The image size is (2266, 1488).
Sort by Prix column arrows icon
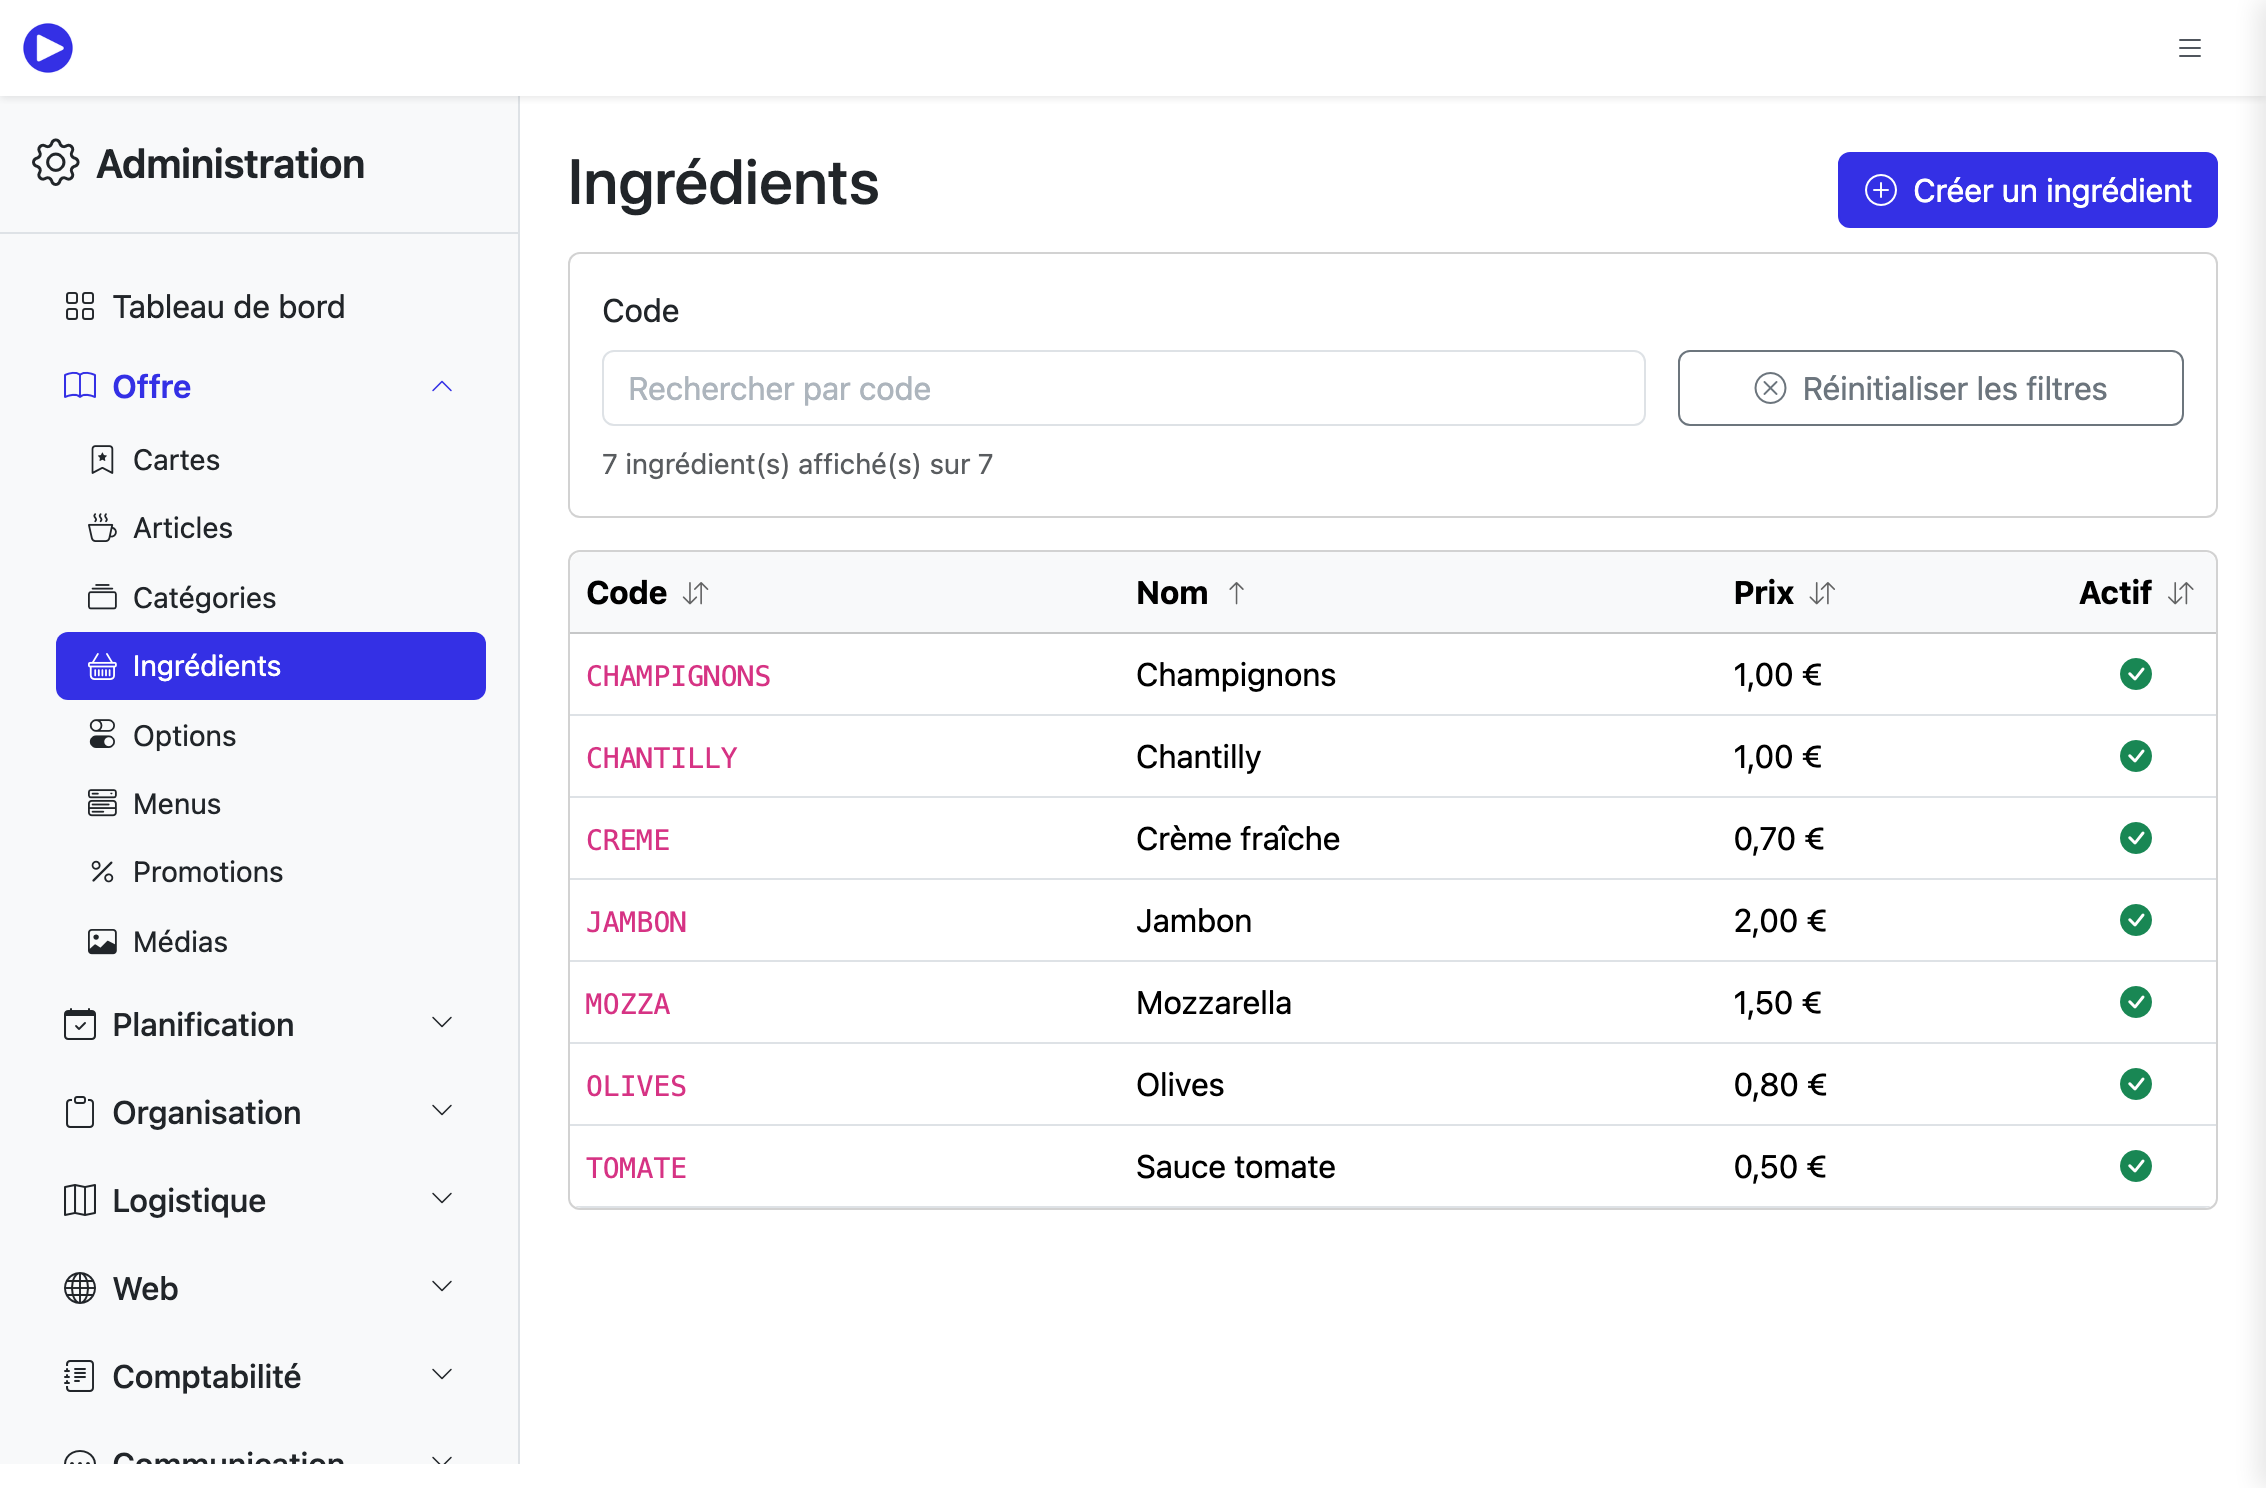coord(1822,593)
